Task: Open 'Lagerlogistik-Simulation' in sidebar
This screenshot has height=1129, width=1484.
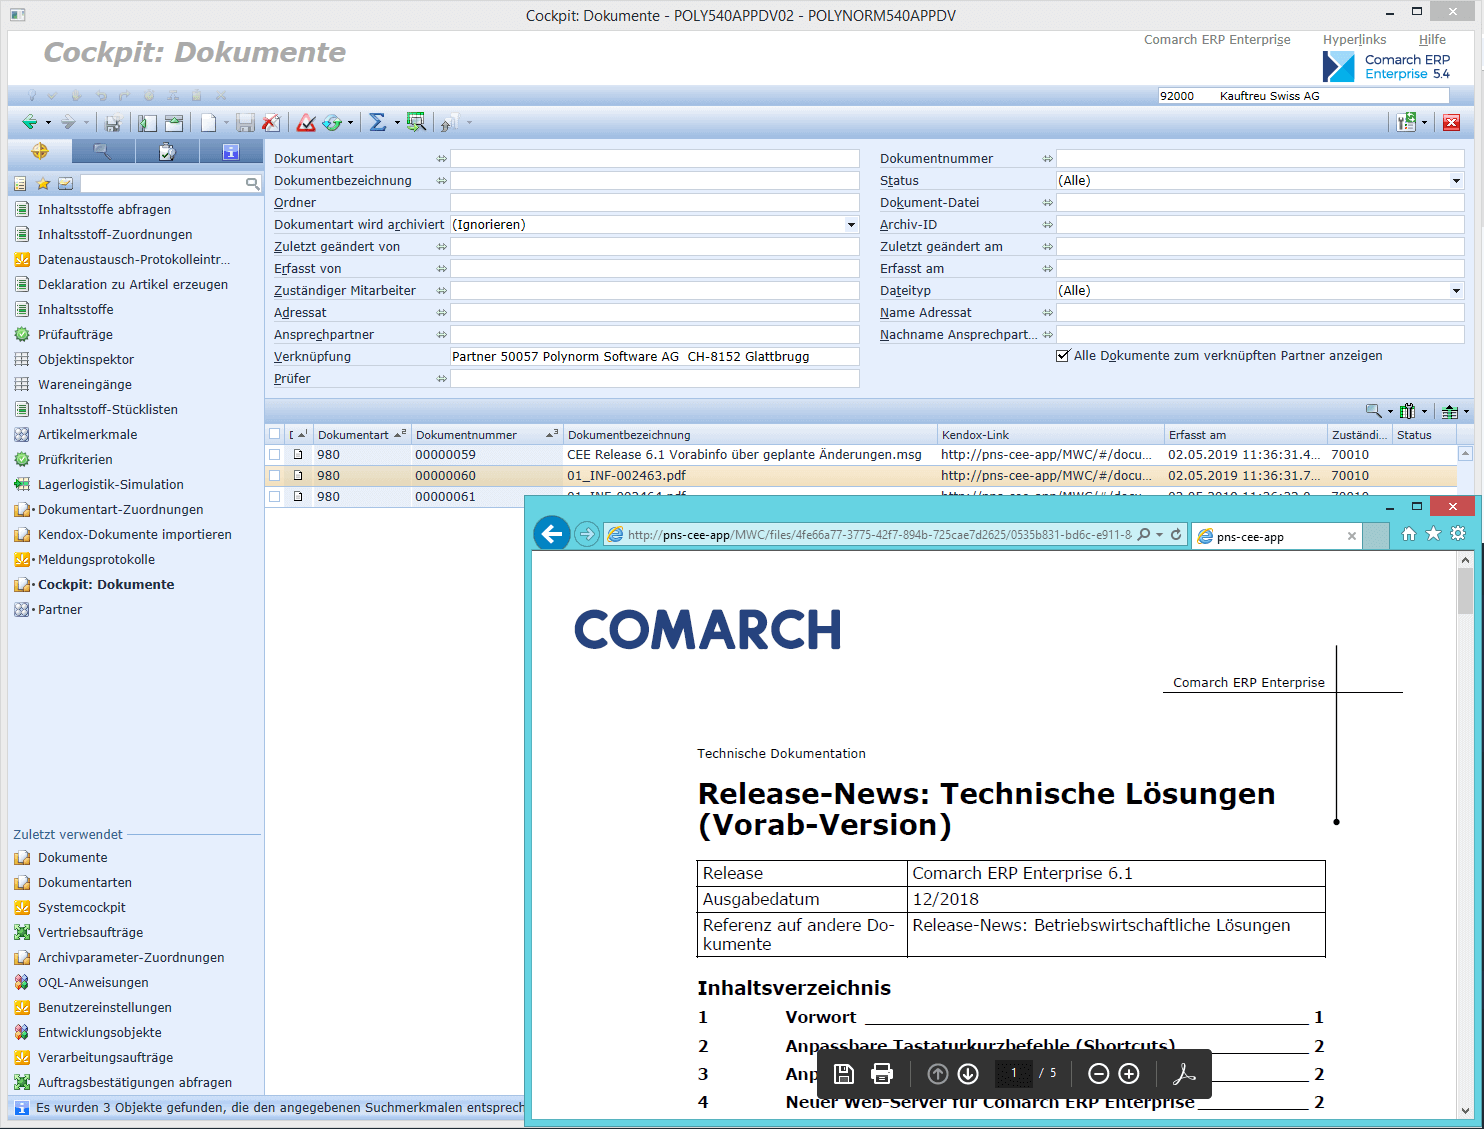Action: (110, 485)
